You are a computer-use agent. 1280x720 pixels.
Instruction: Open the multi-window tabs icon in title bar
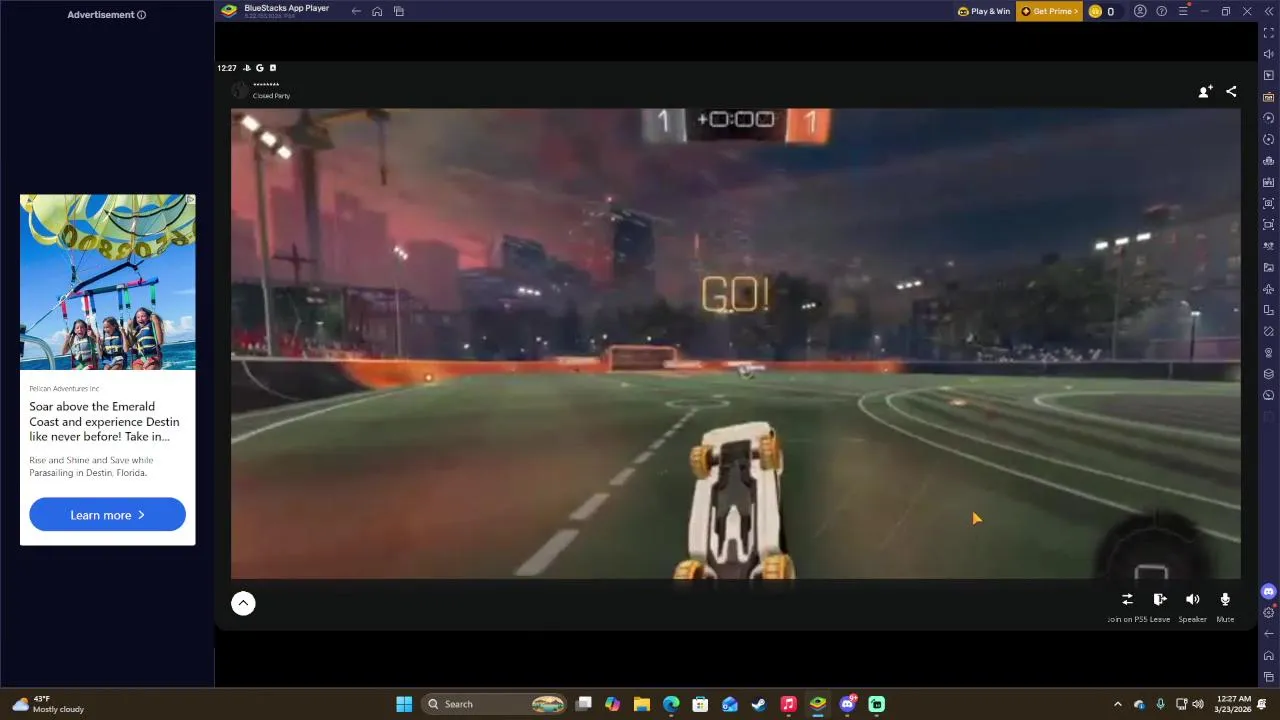(x=399, y=11)
